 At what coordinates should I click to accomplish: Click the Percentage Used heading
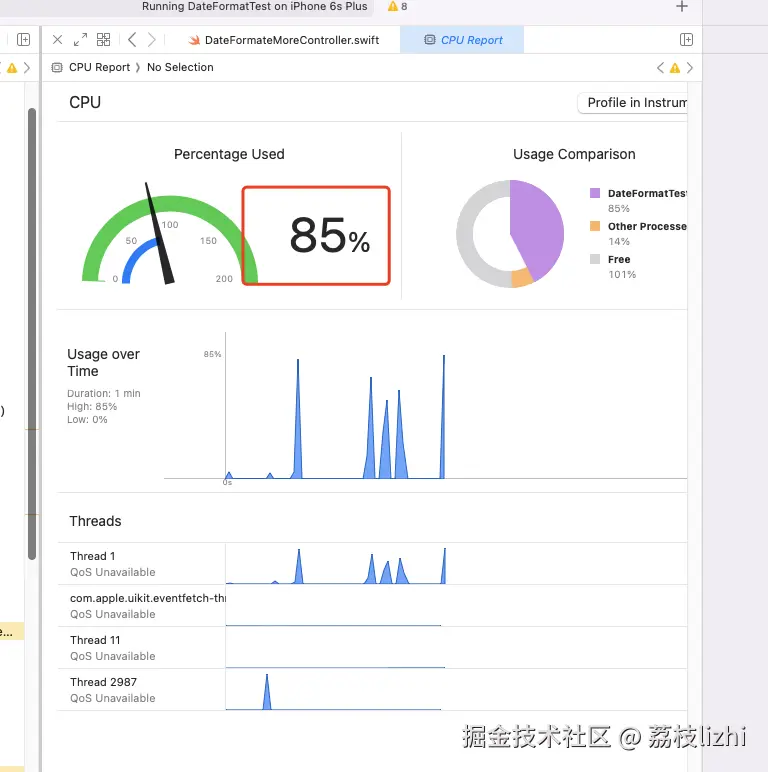tap(229, 154)
